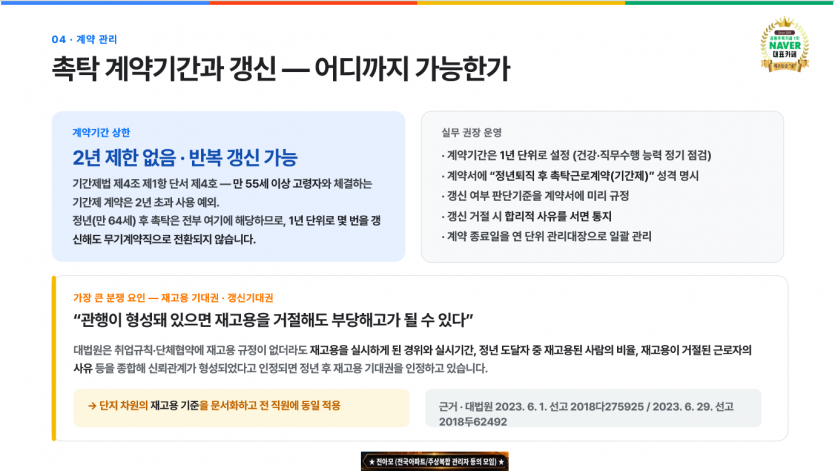835x471 pixels.
Task: Click the yellow box '단지 차원의 재고용 기준을 문서화'
Action: click(241, 408)
